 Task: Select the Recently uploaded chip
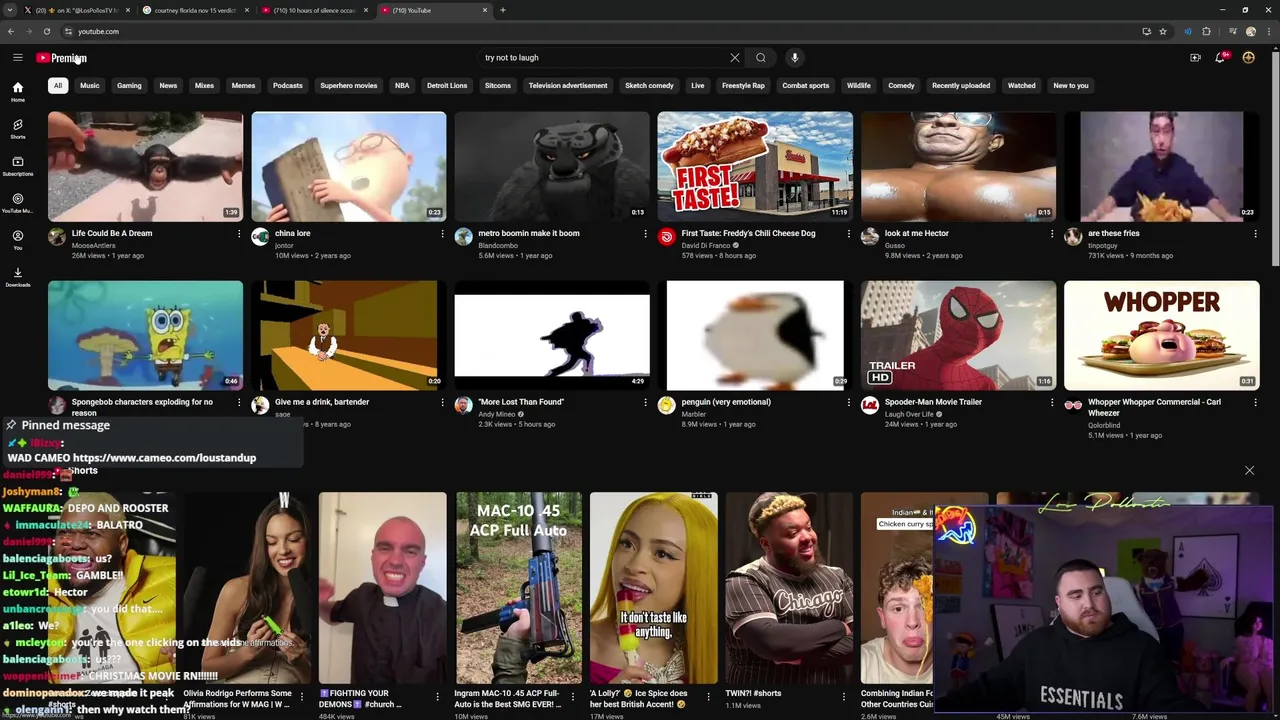[961, 85]
